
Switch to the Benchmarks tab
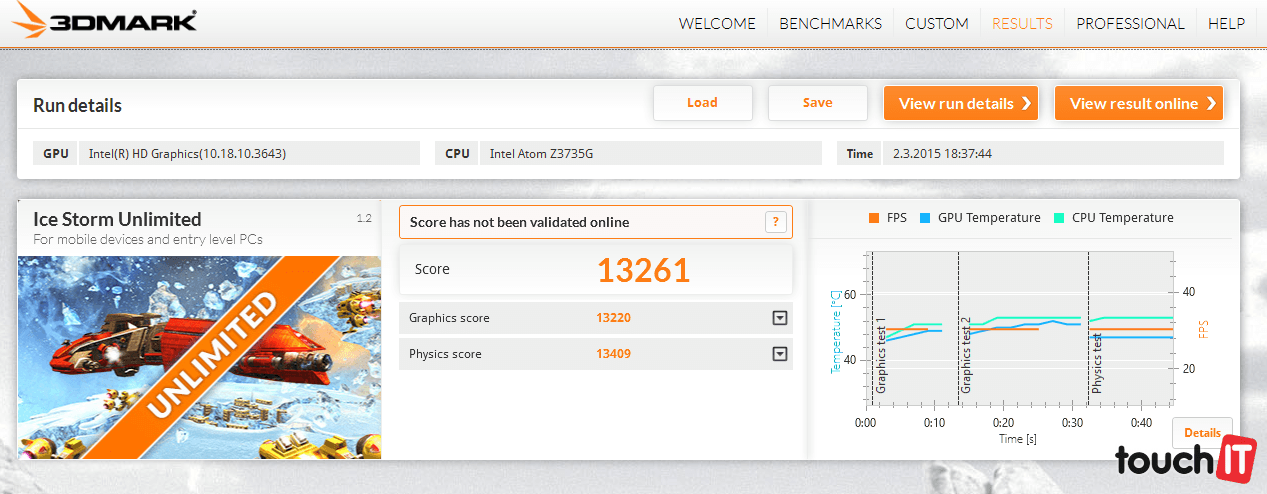point(830,23)
